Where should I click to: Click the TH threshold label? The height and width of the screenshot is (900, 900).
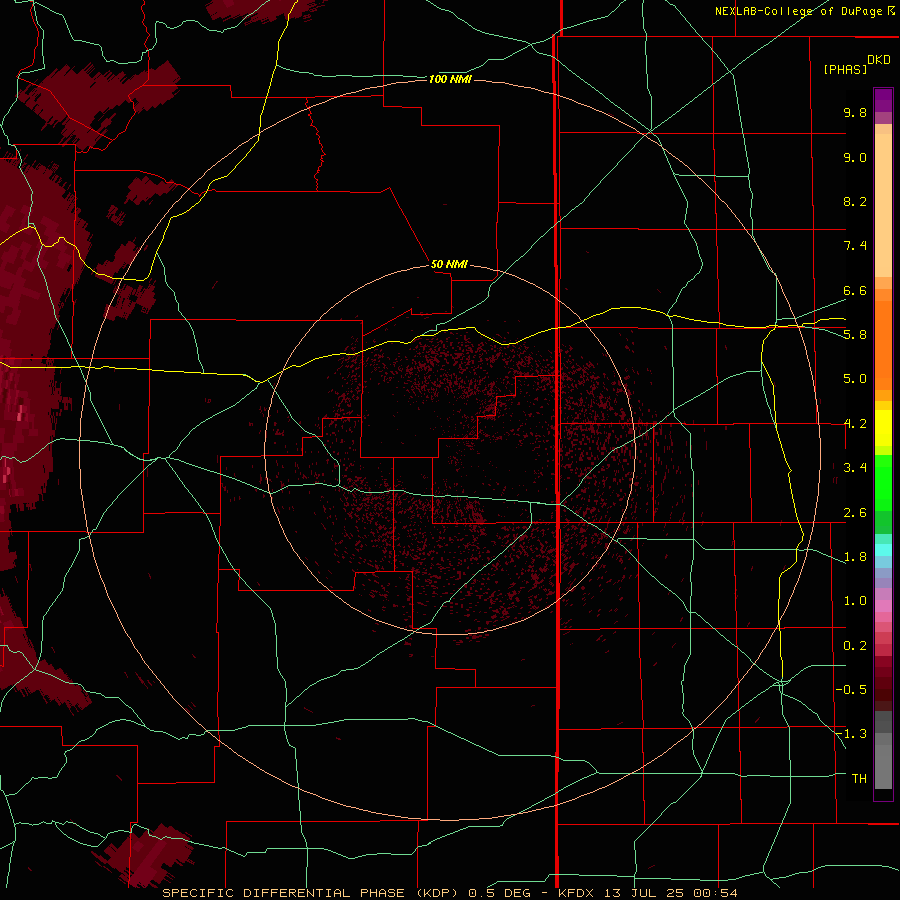pos(859,779)
